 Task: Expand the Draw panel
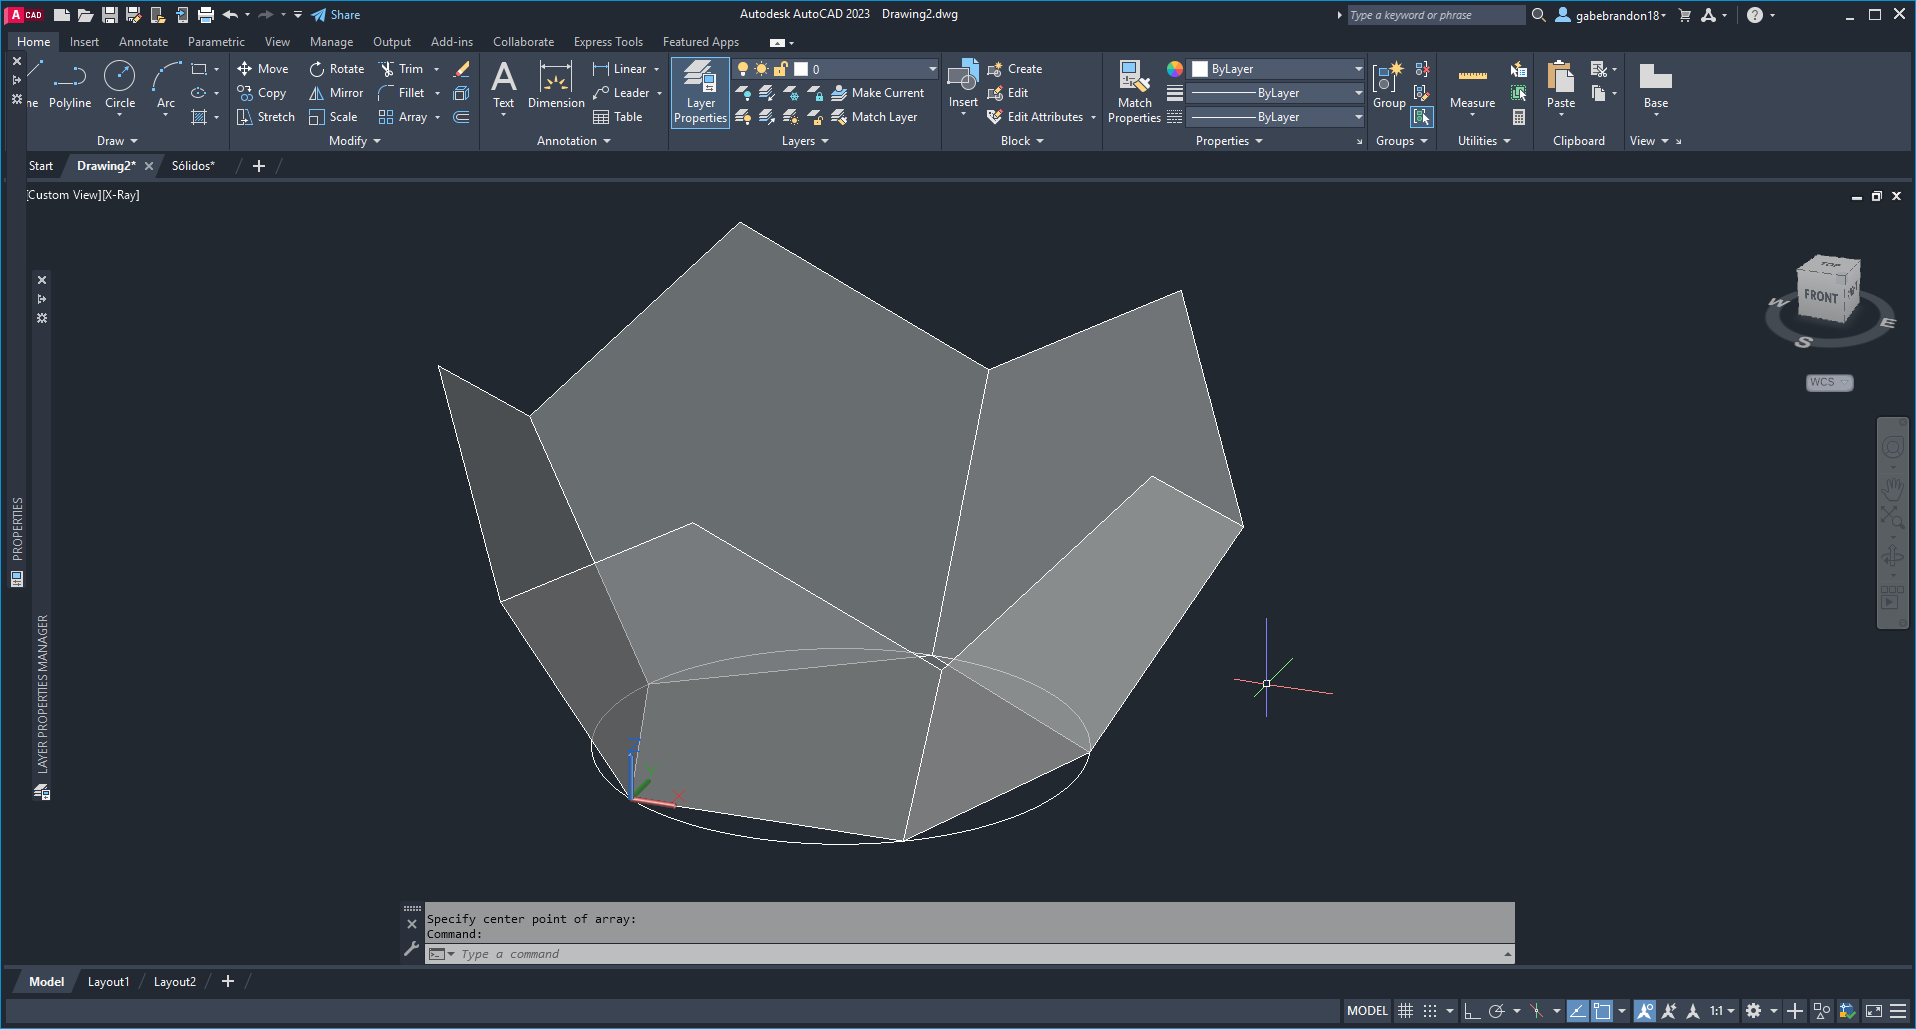tap(117, 141)
